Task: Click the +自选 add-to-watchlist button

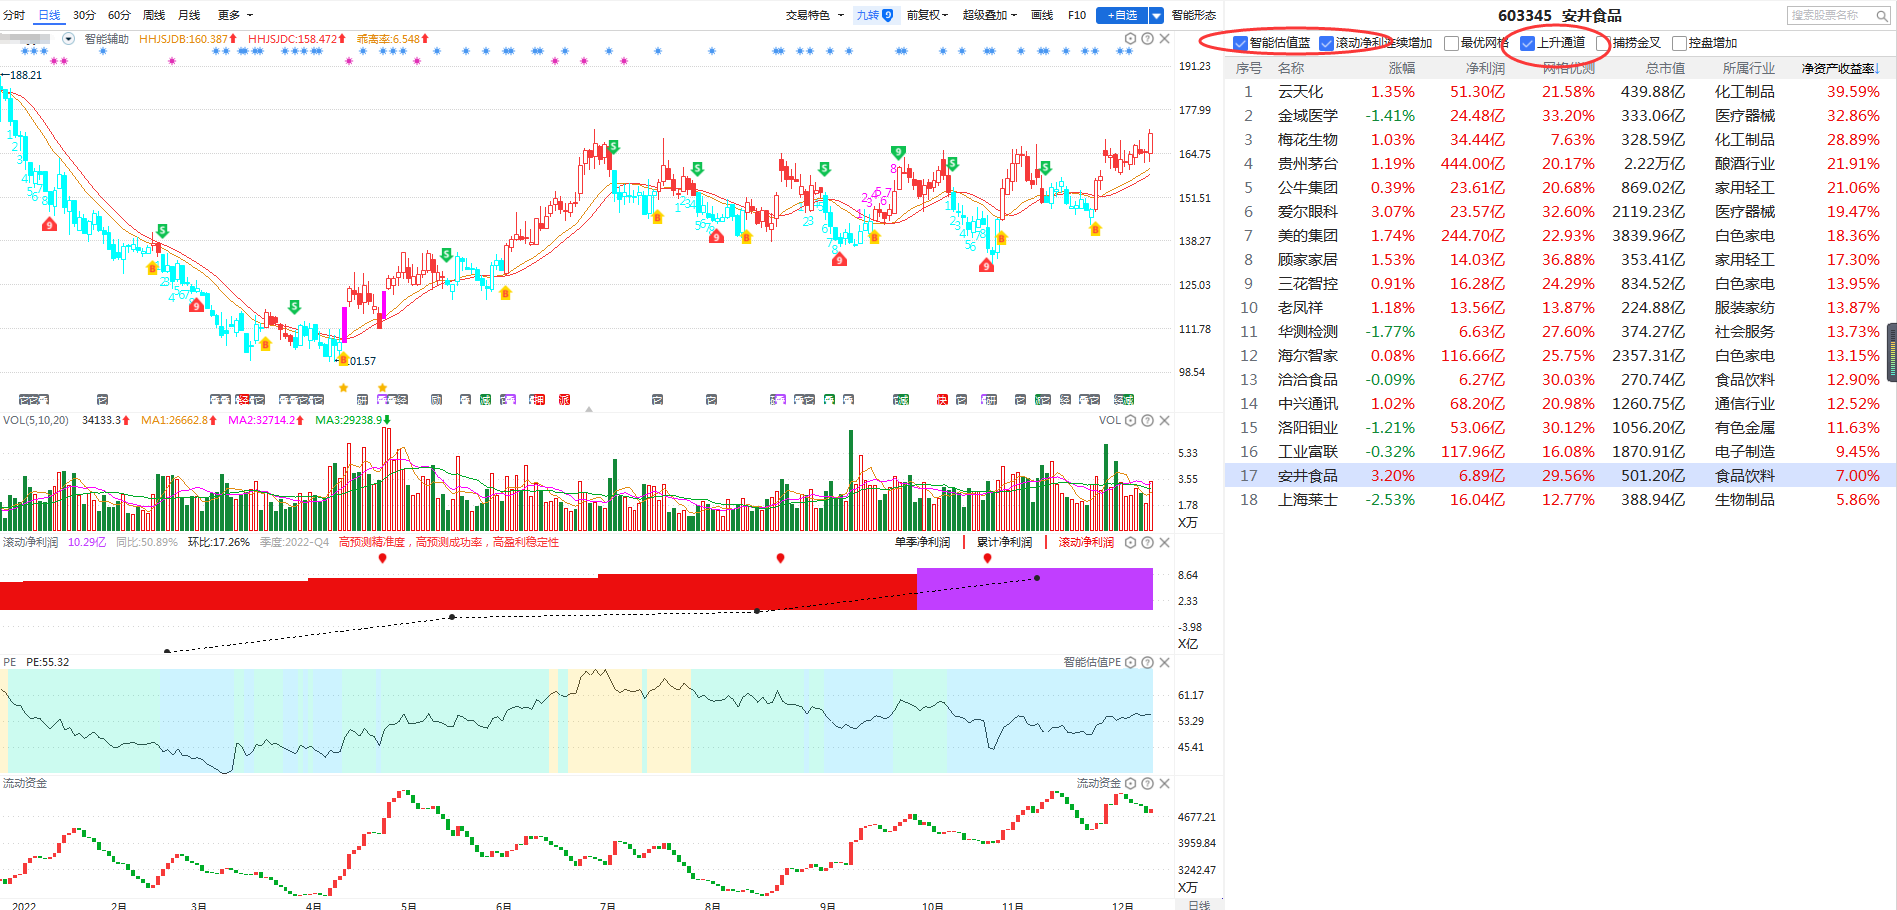Action: (x=1122, y=15)
